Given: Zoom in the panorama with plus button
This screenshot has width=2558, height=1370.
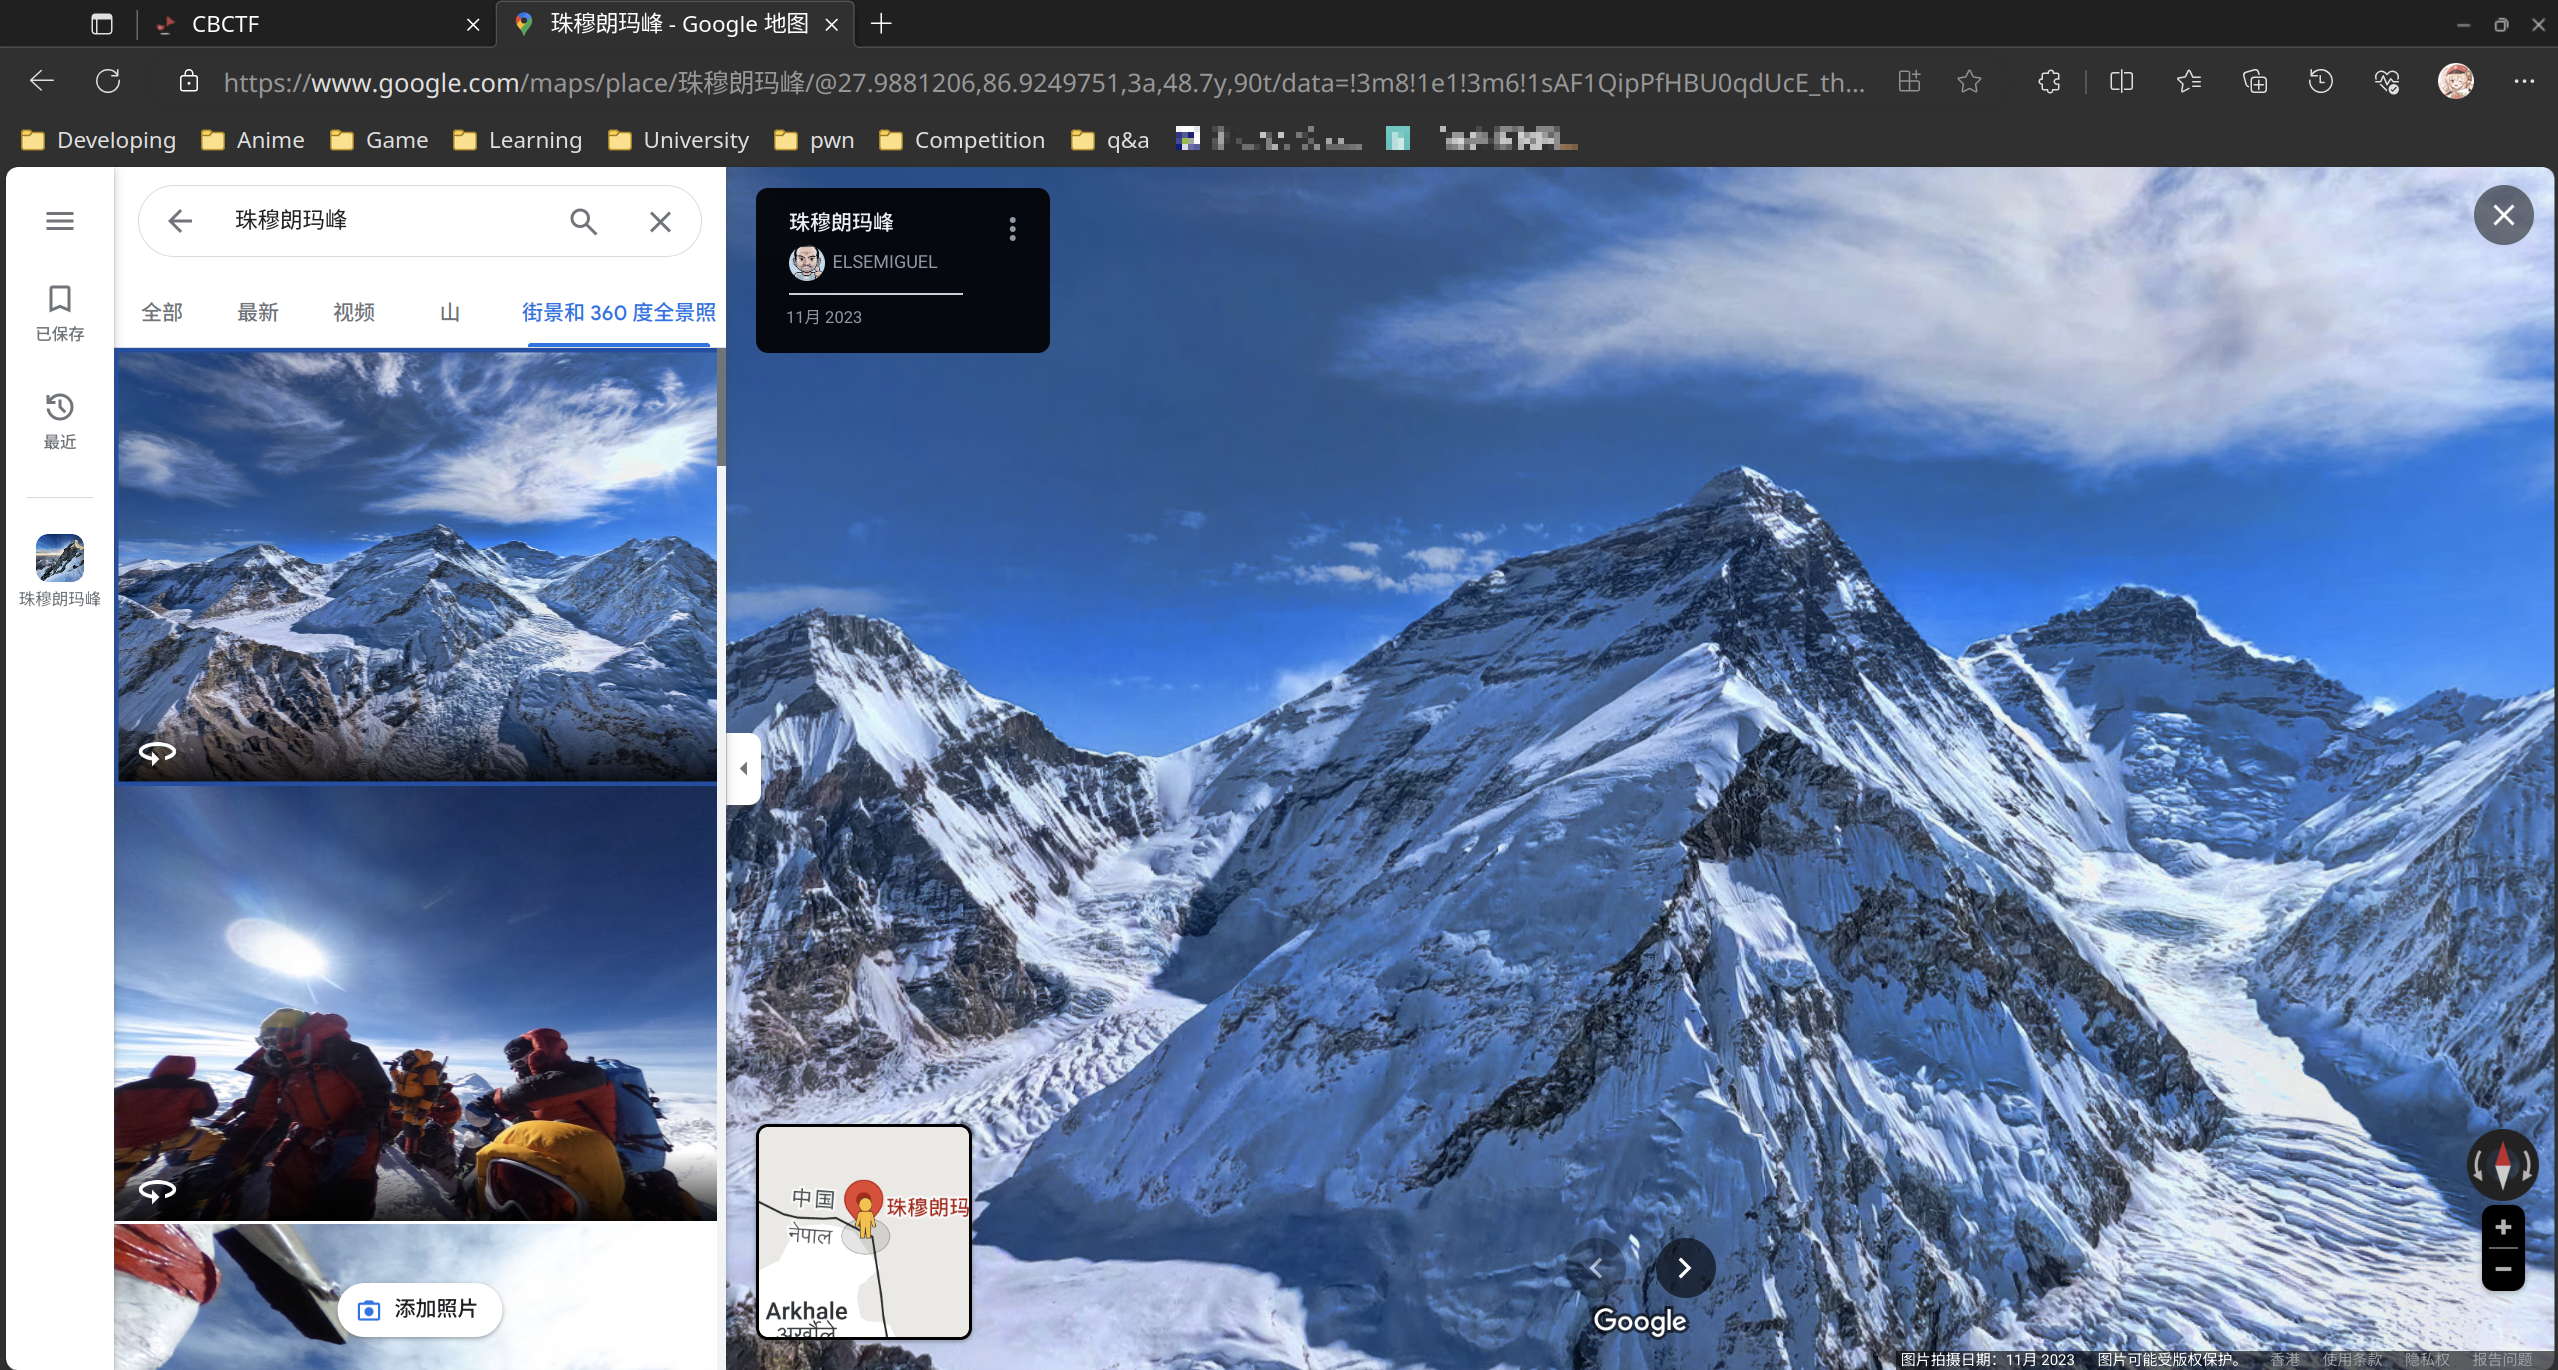Looking at the screenshot, I should (x=2502, y=1228).
